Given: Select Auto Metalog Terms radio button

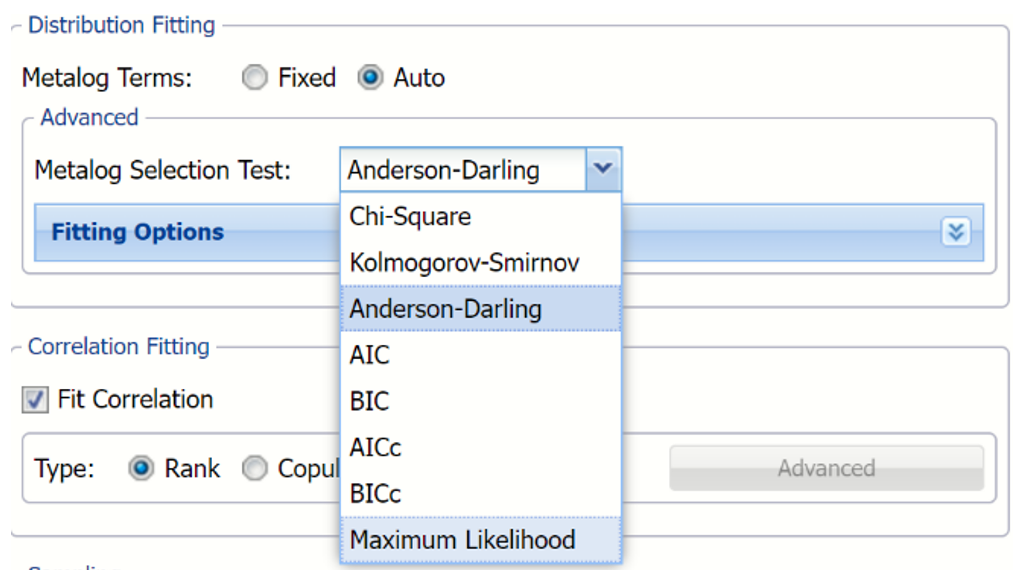Looking at the screenshot, I should (370, 78).
